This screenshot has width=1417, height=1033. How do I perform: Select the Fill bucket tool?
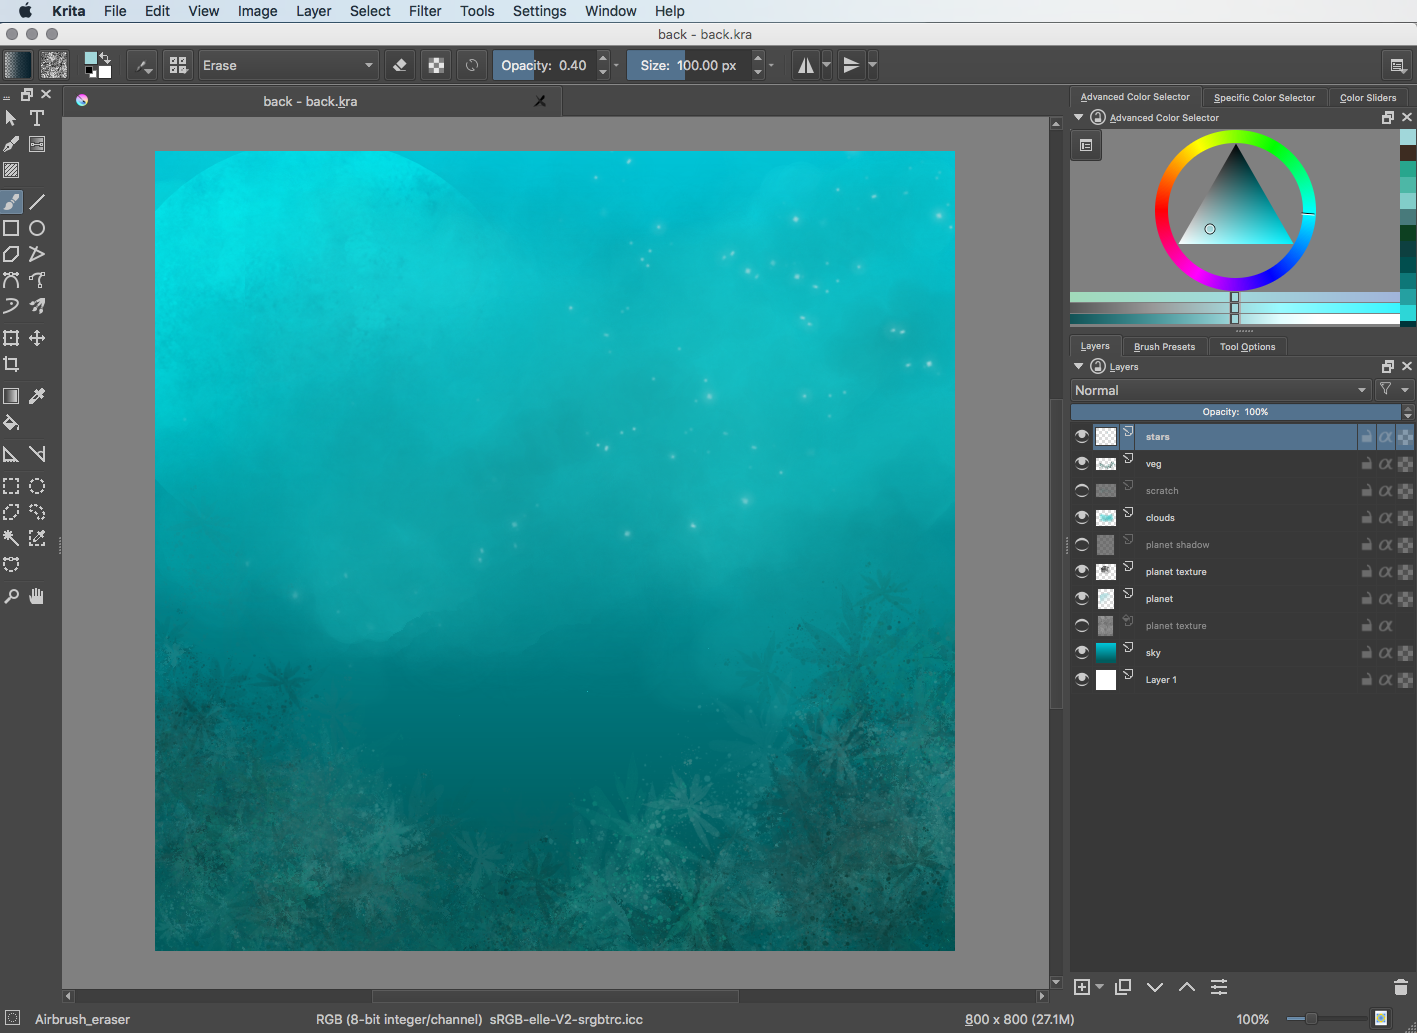pos(11,422)
